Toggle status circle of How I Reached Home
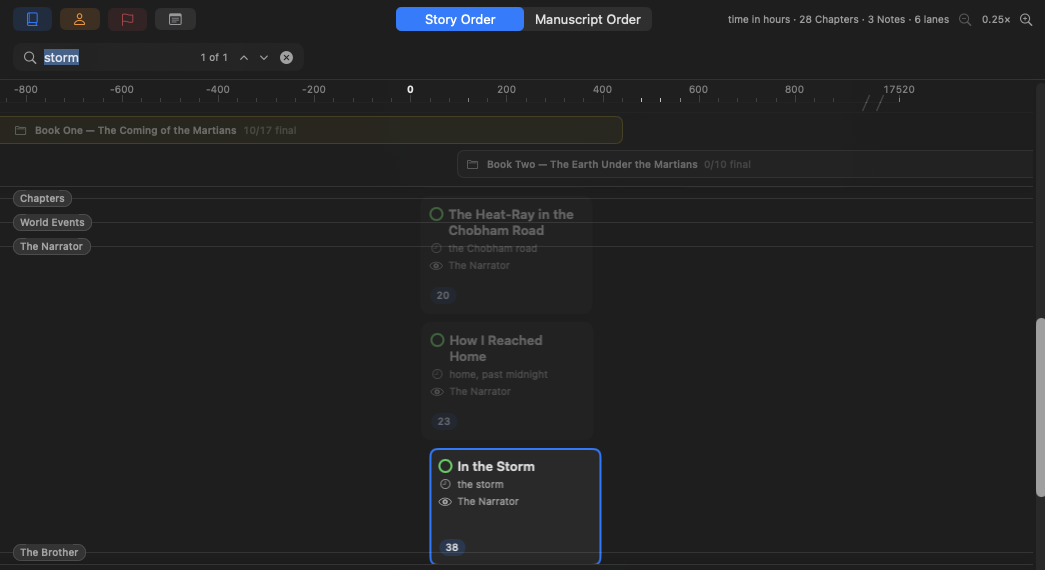 tap(437, 340)
